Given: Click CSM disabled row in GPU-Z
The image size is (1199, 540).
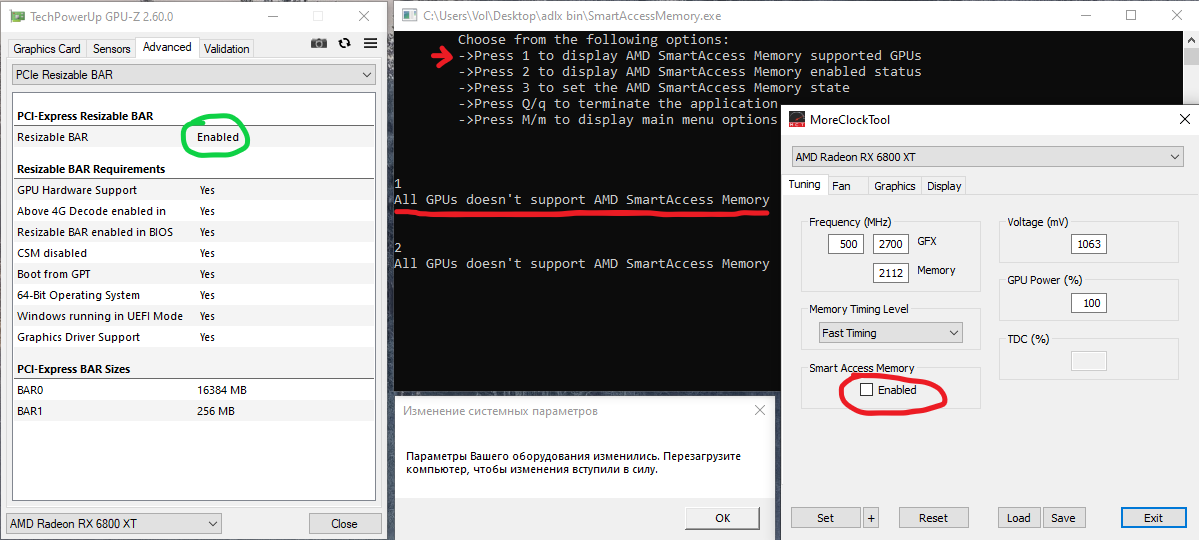Looking at the screenshot, I should click(x=194, y=253).
